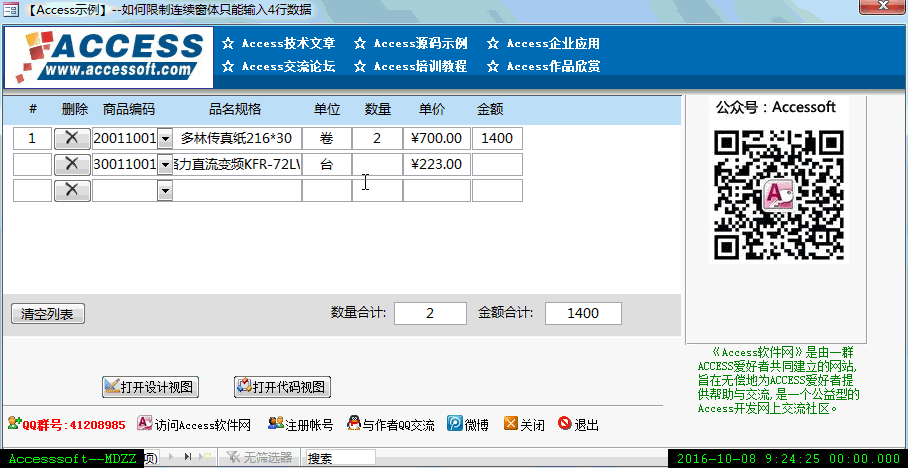Click the 无筛选器 filter indicator

point(259,458)
